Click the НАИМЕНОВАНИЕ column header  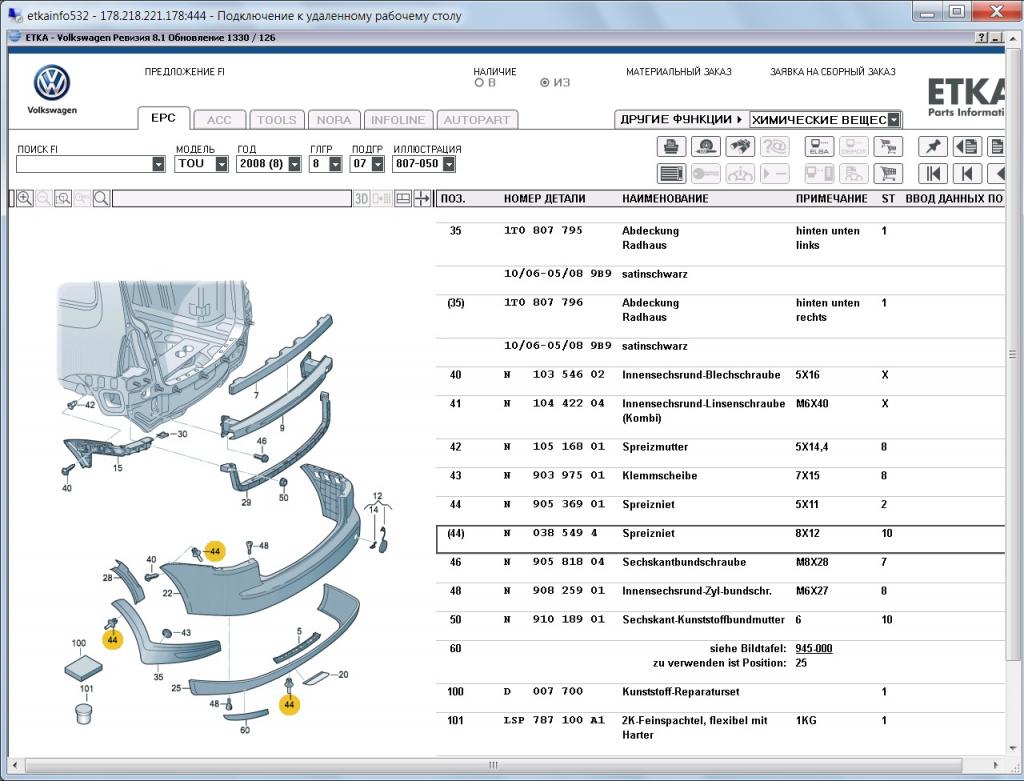665,199
